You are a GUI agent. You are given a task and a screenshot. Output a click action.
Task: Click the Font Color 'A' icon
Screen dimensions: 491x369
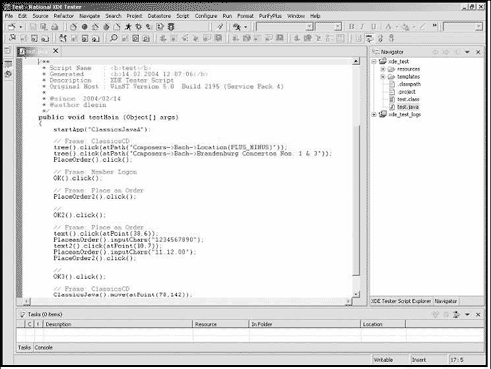(x=388, y=27)
